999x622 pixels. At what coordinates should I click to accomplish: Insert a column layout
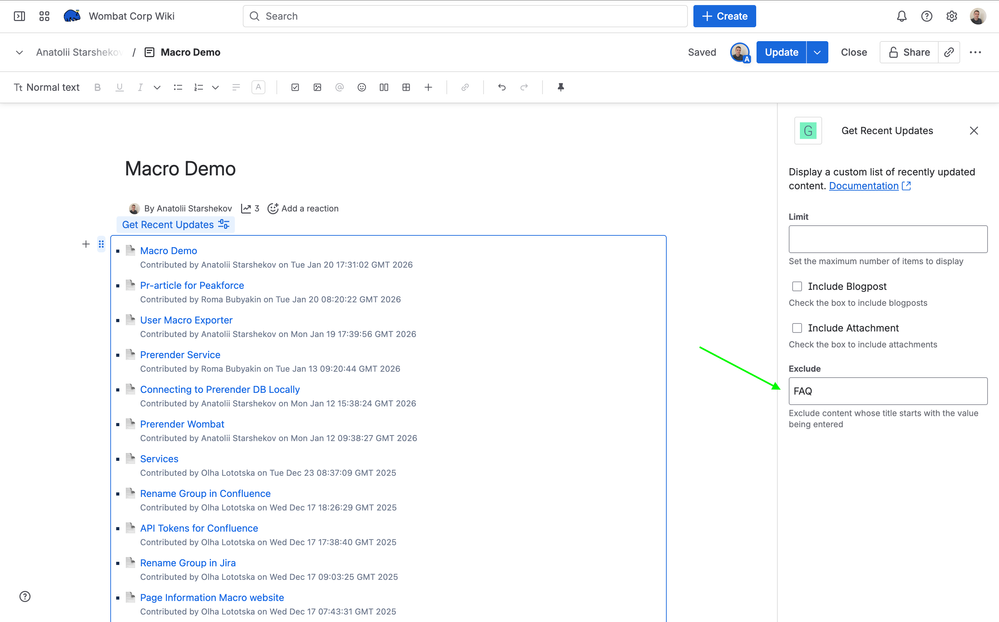tap(384, 87)
